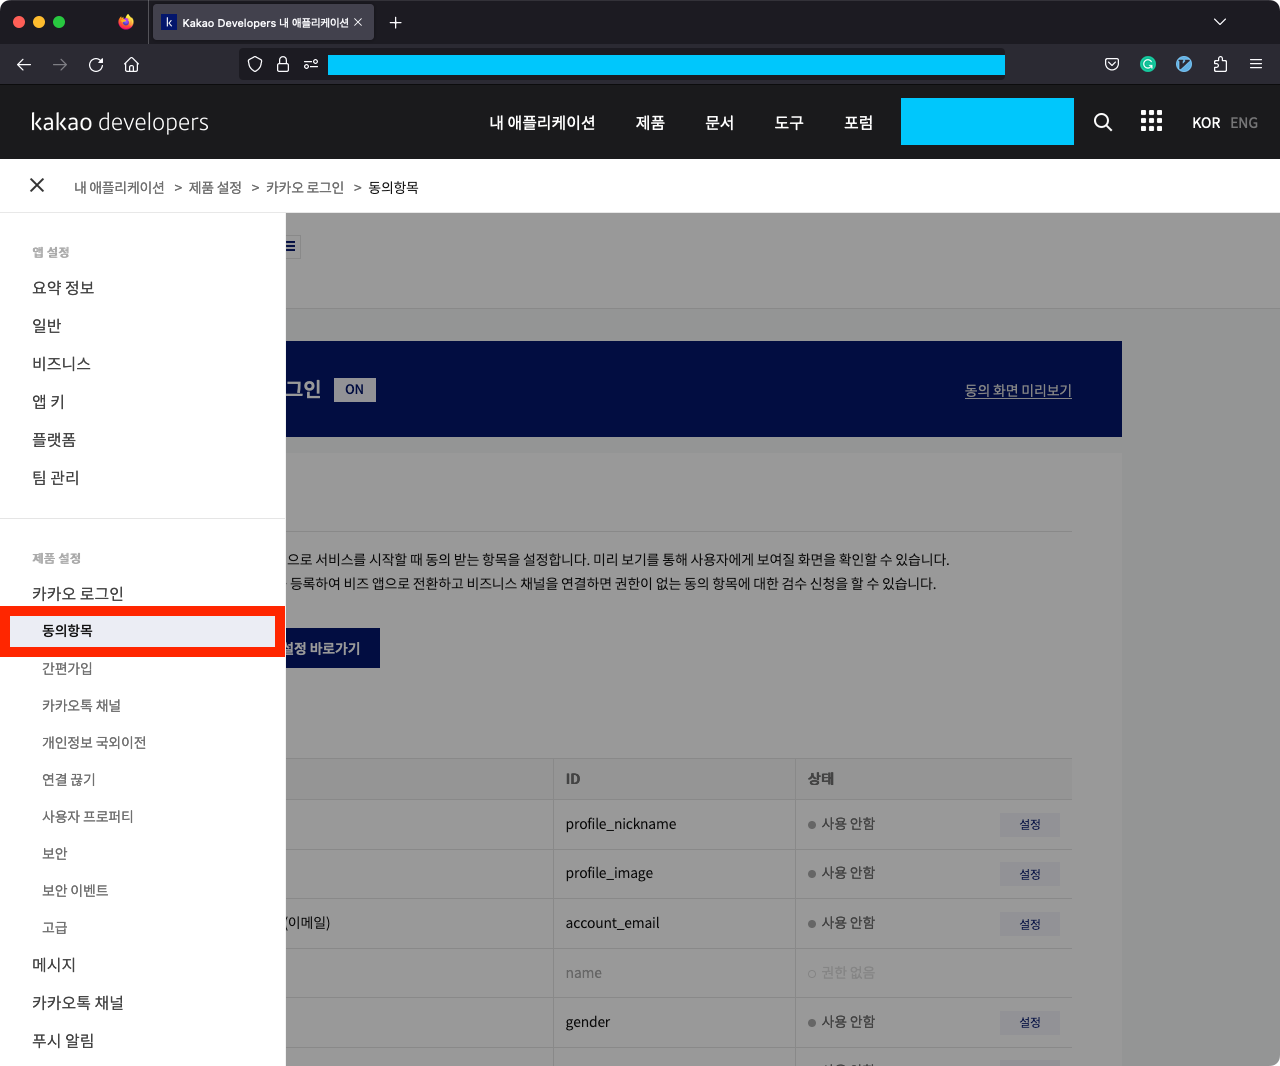1280x1066 pixels.
Task: Click the search magnifier icon in site header
Action: click(1103, 122)
